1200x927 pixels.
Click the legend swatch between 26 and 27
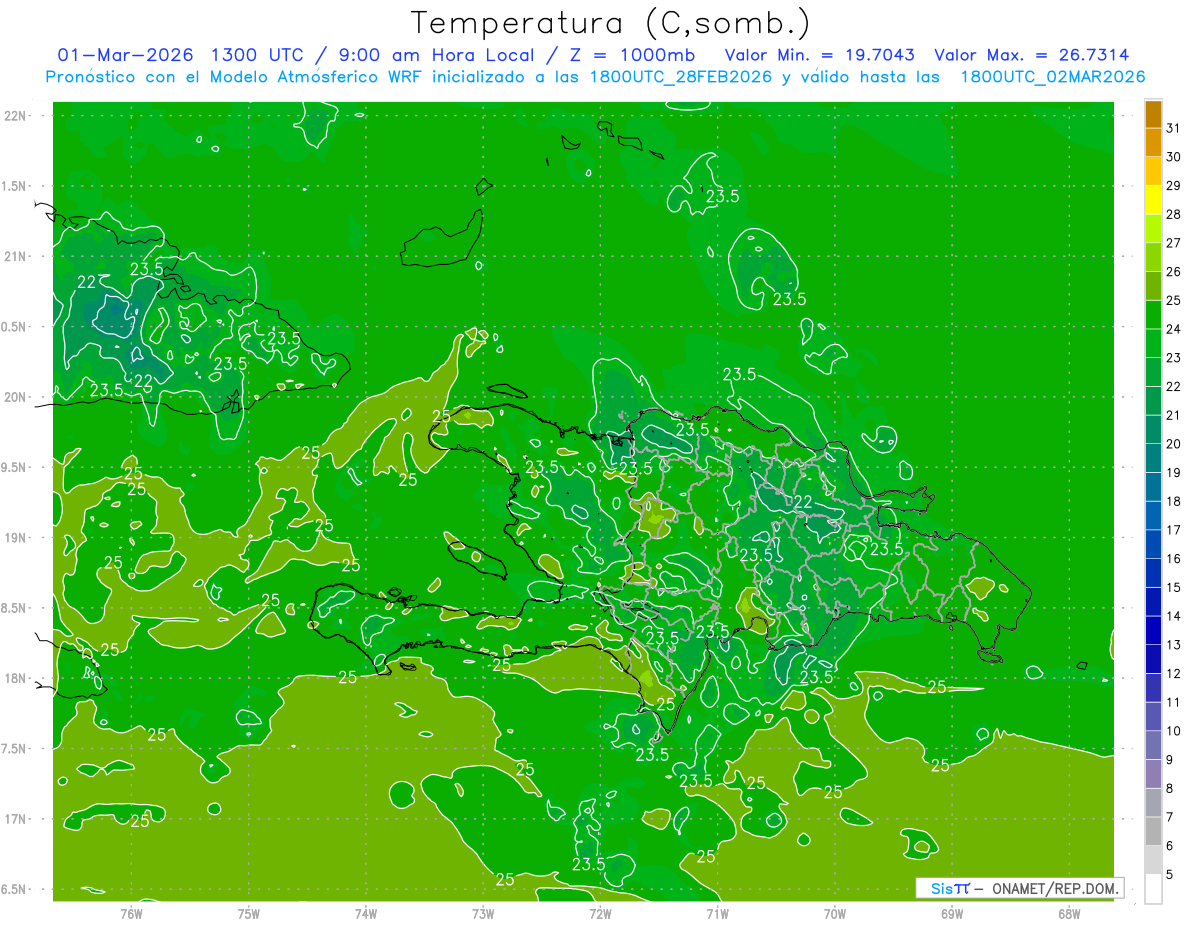[x=1153, y=258]
